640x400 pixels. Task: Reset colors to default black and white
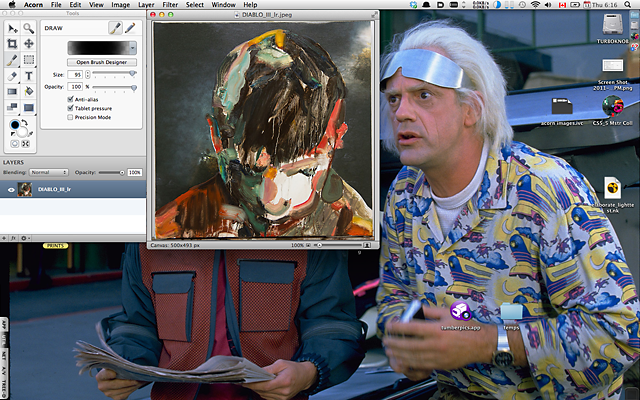[13, 134]
